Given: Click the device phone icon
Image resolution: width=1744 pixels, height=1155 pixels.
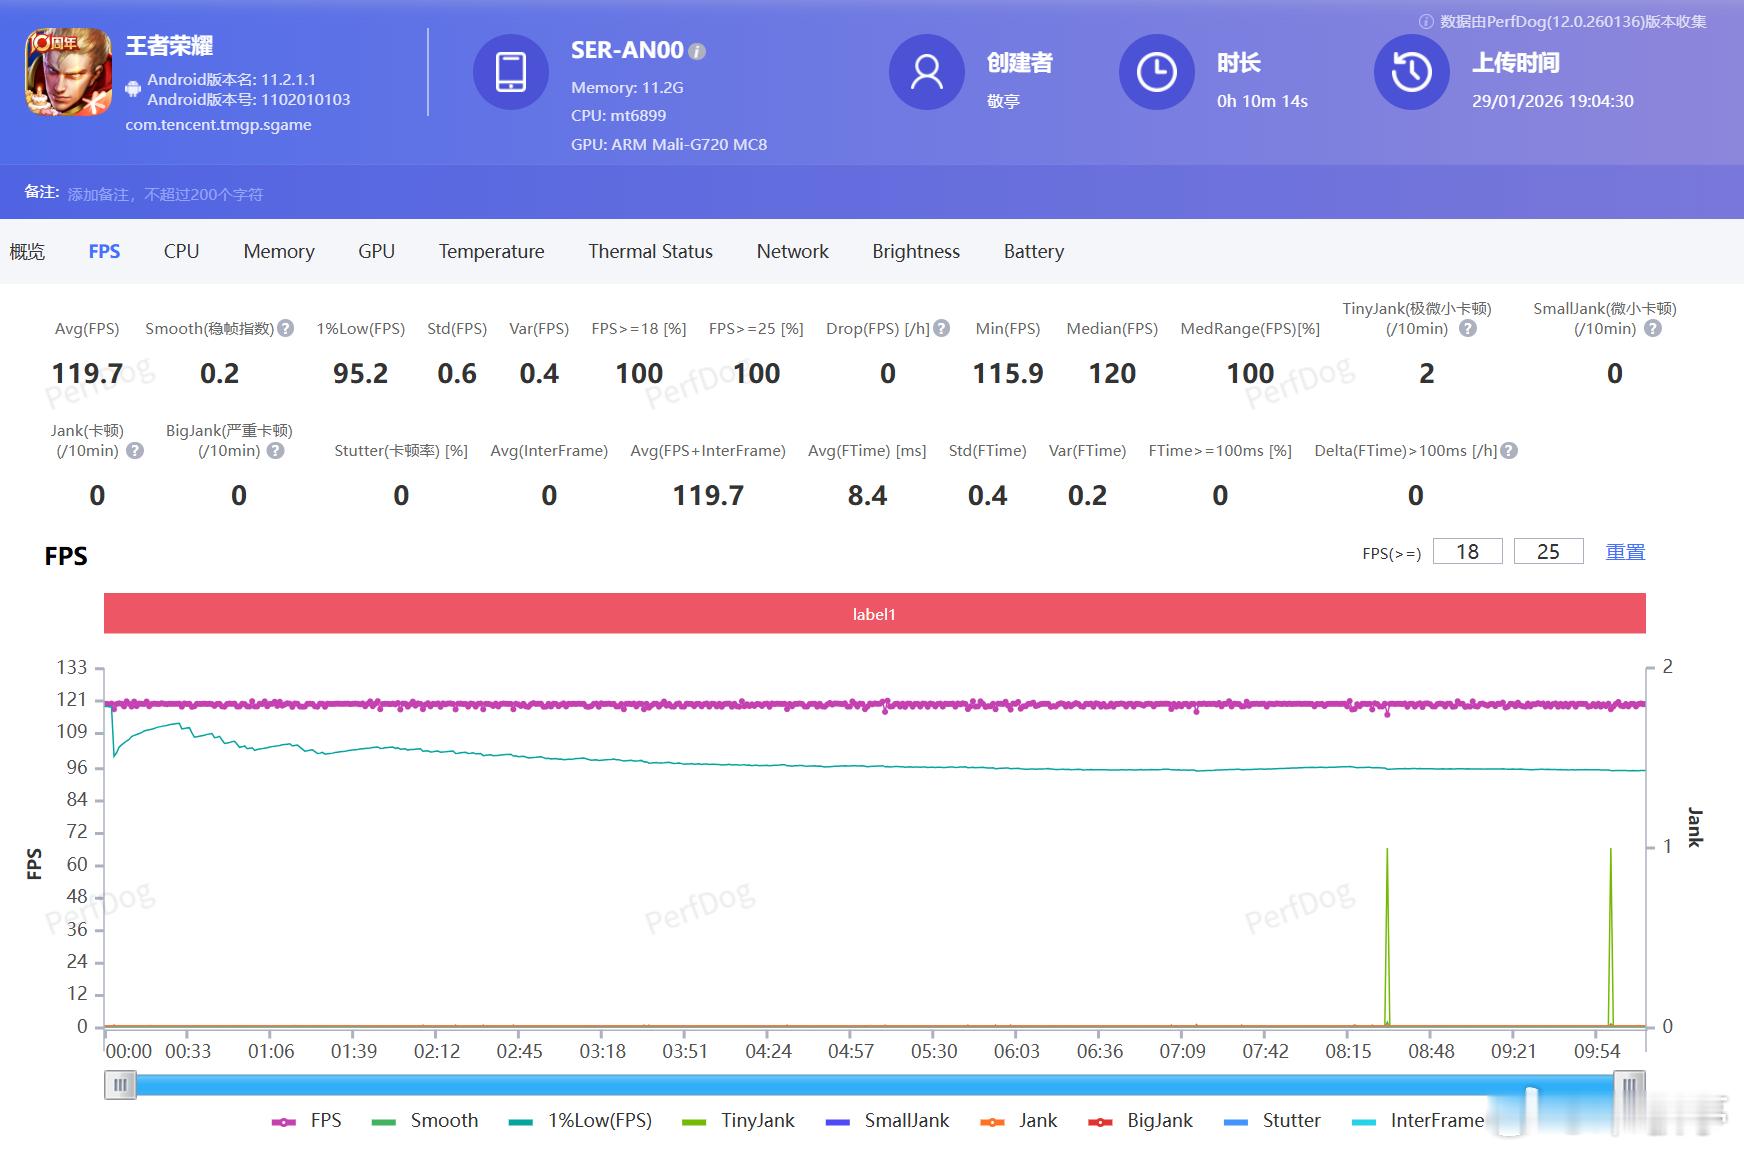Looking at the screenshot, I should 510,72.
